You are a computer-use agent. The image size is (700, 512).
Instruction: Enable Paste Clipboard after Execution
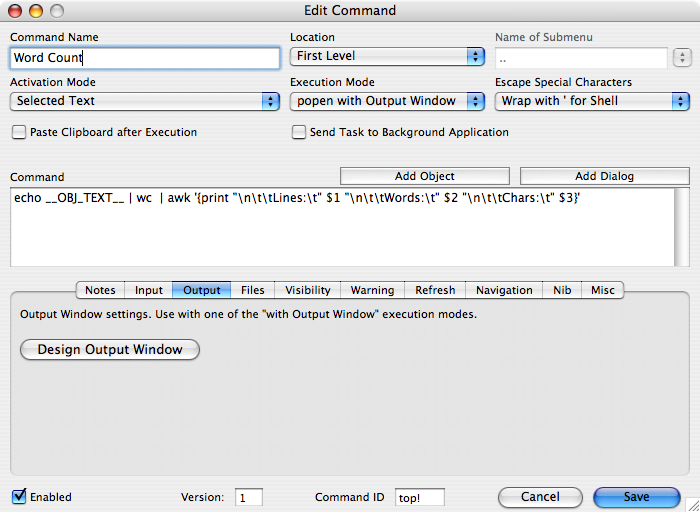point(19,132)
